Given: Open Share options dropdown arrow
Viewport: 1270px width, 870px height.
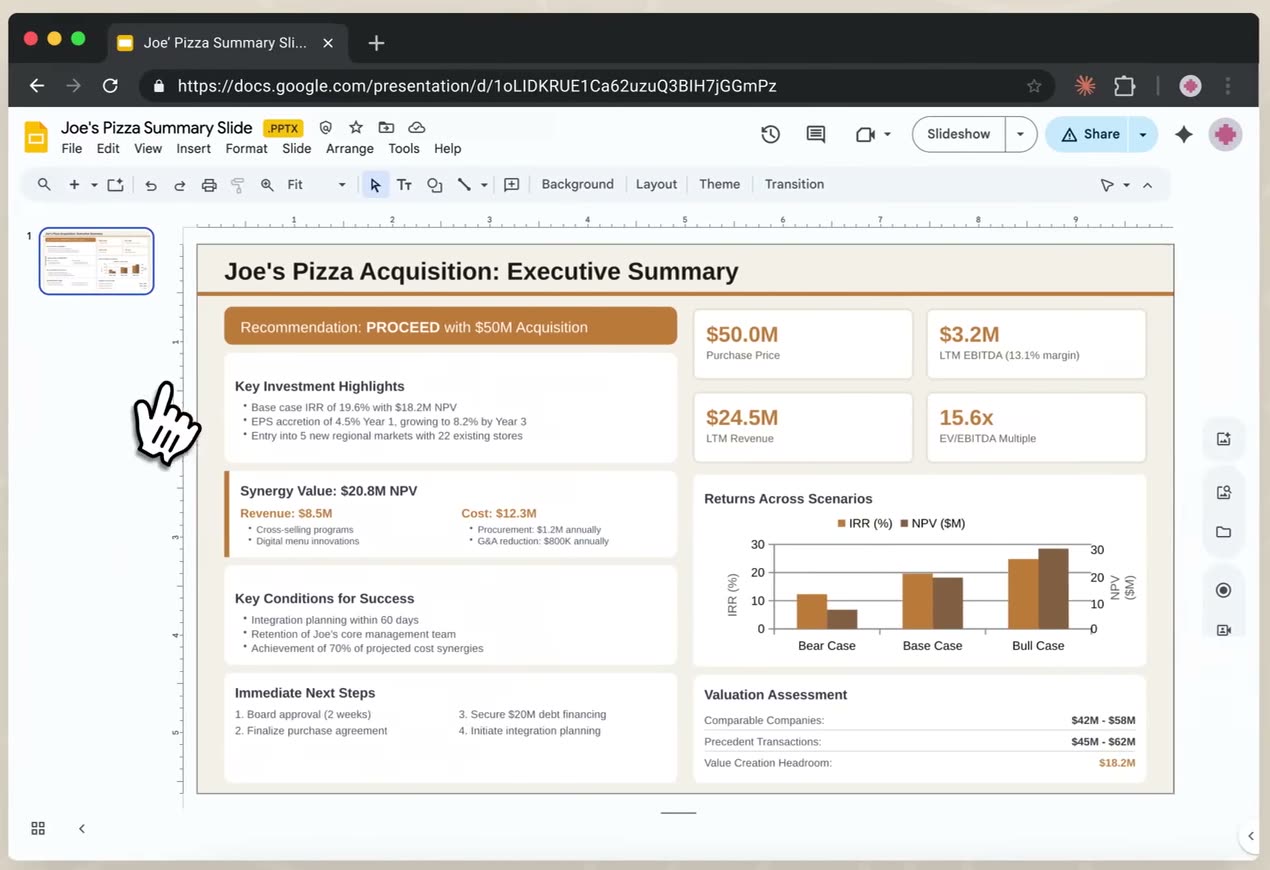Looking at the screenshot, I should (x=1142, y=134).
